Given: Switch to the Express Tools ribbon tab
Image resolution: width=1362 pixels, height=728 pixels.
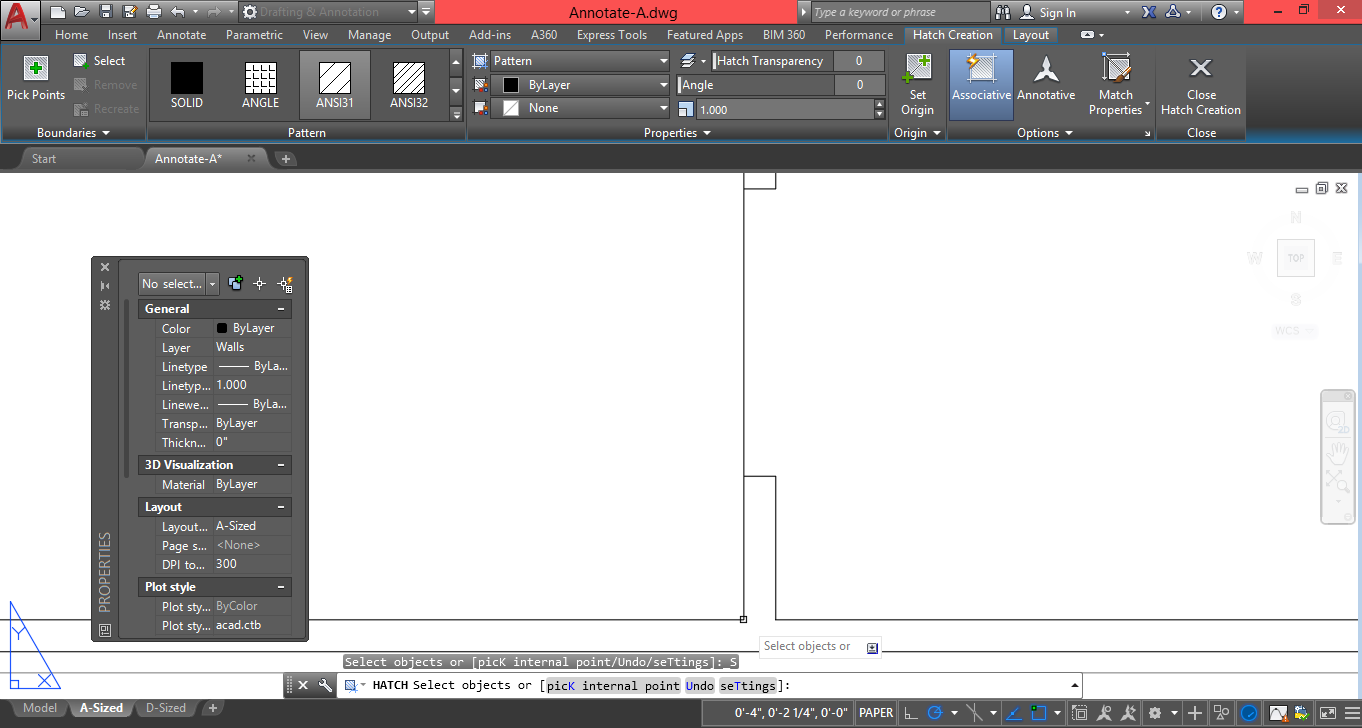Looking at the screenshot, I should click(x=612, y=34).
